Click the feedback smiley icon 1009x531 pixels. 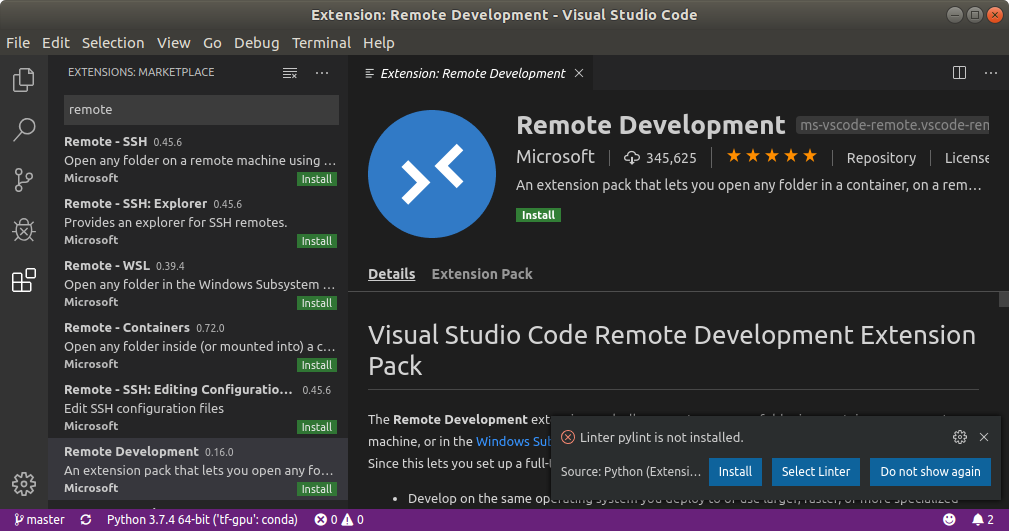[x=949, y=519]
